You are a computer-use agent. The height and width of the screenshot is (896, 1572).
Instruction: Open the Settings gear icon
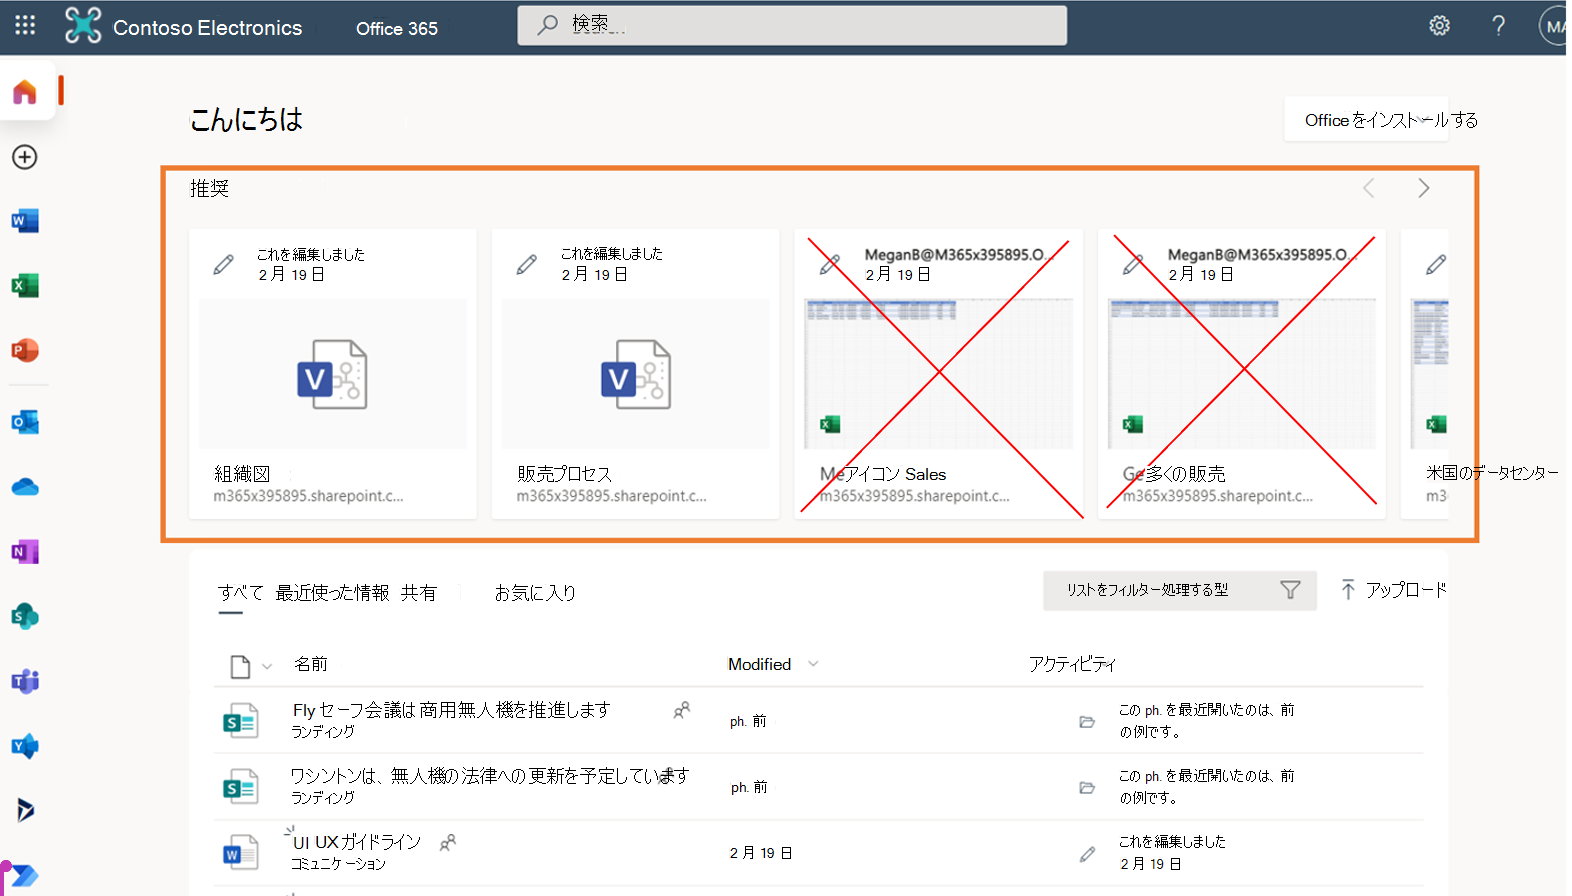(x=1439, y=26)
